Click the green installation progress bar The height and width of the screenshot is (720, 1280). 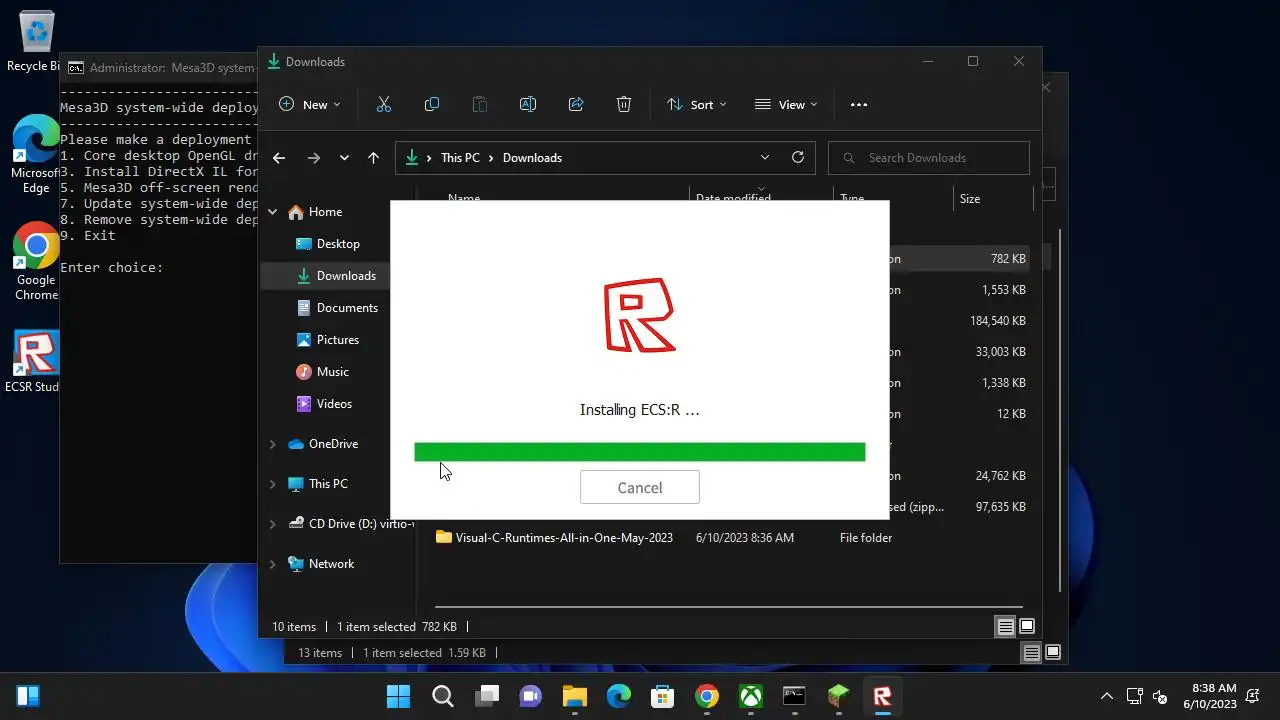tap(639, 452)
